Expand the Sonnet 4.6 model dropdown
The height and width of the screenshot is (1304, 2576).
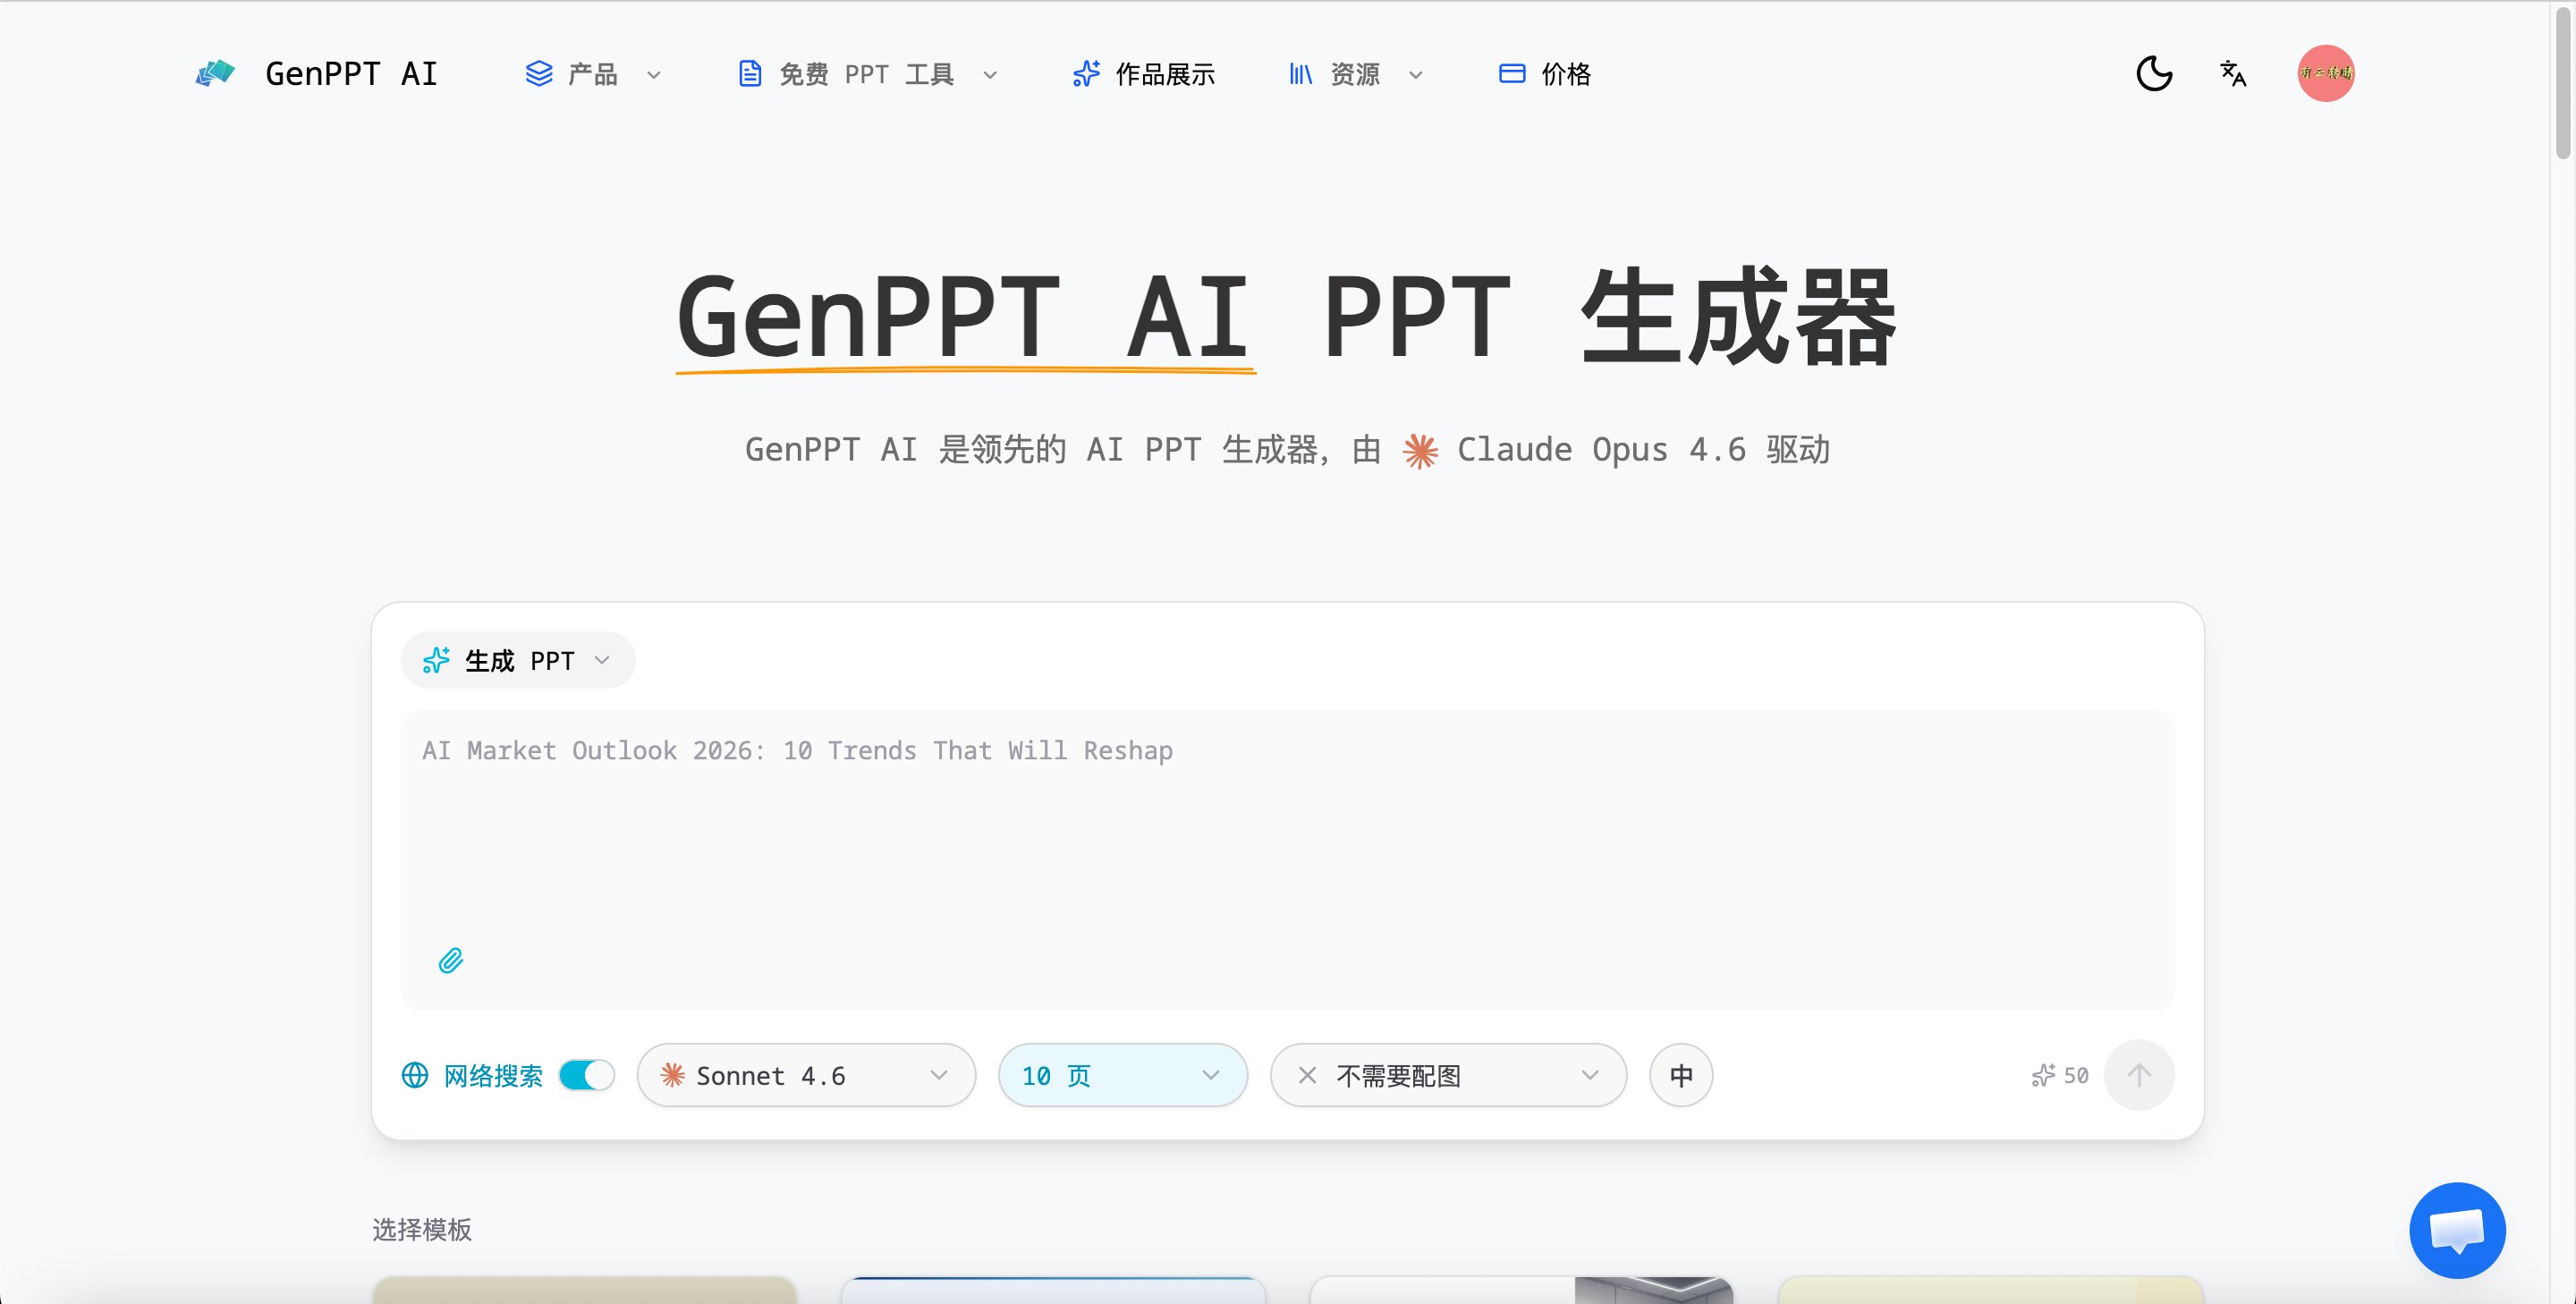[805, 1075]
